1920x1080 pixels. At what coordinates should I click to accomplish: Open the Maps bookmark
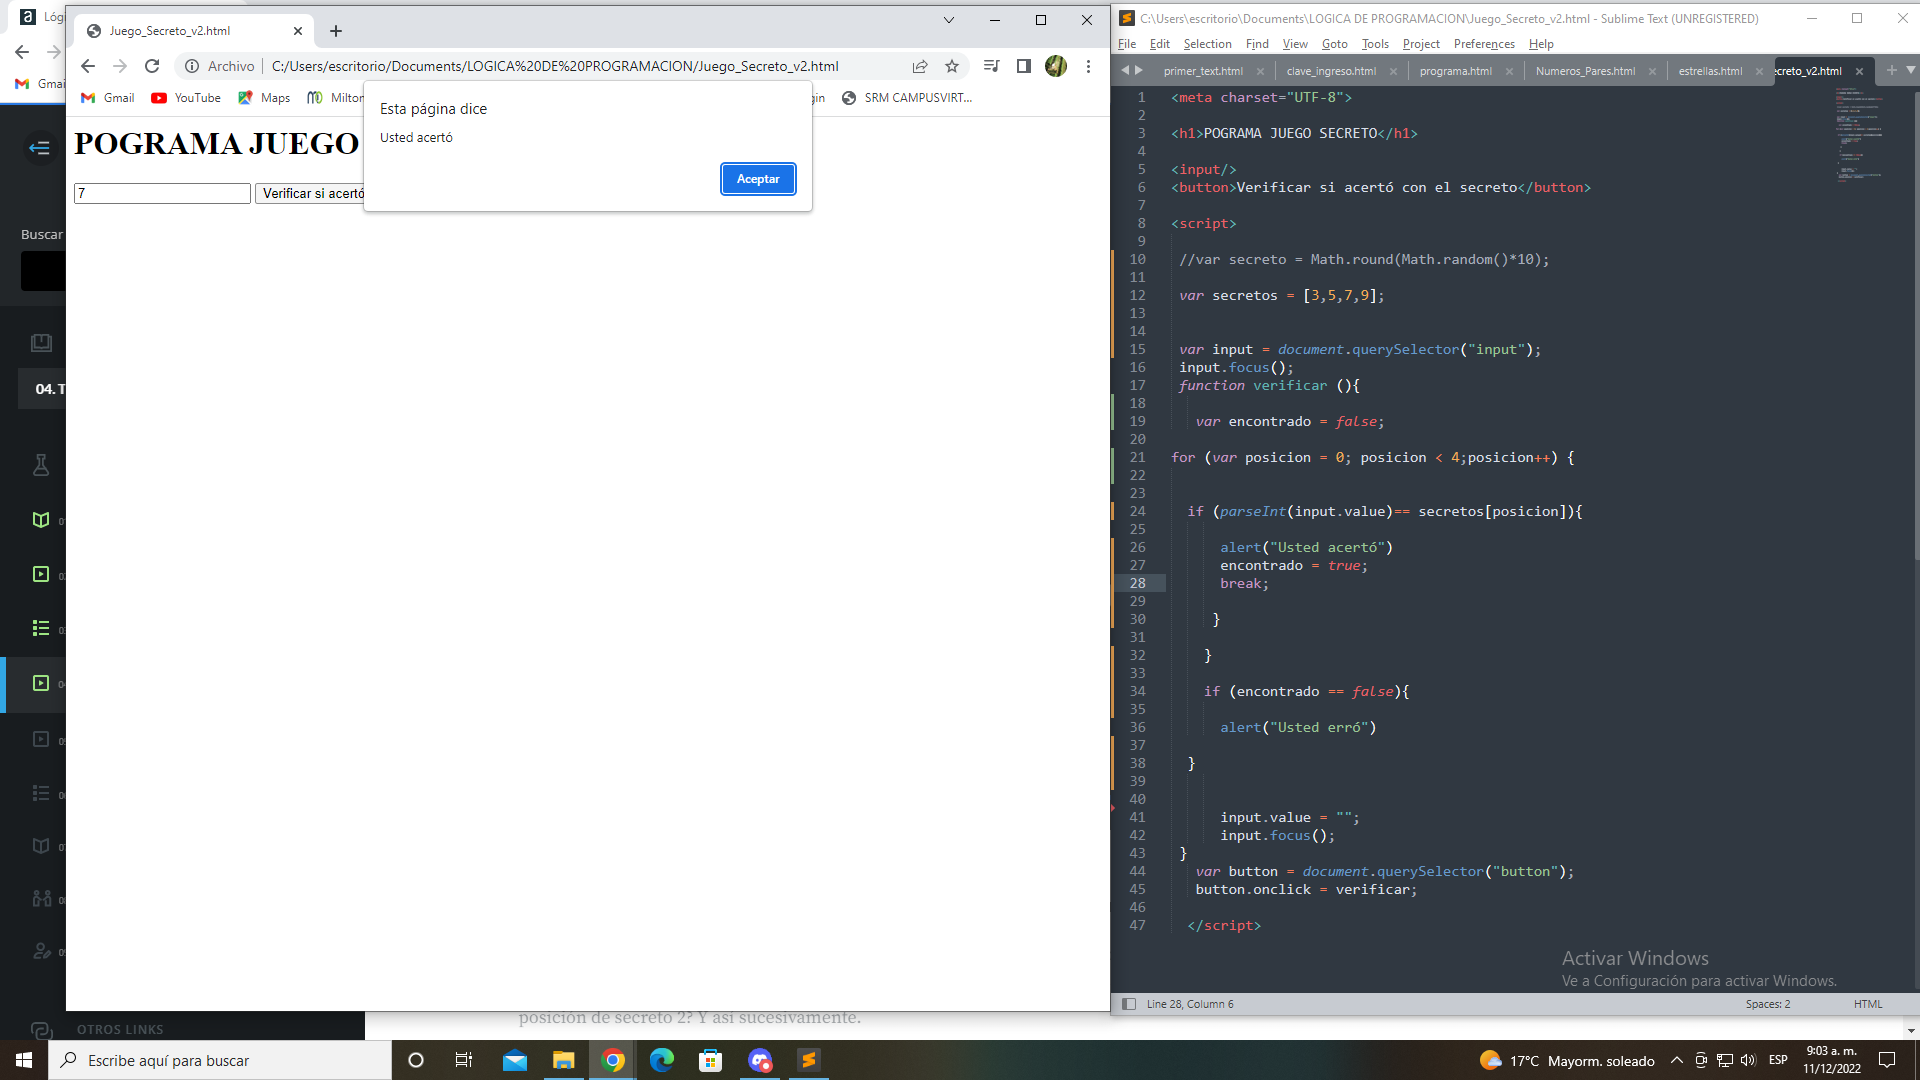(x=264, y=98)
